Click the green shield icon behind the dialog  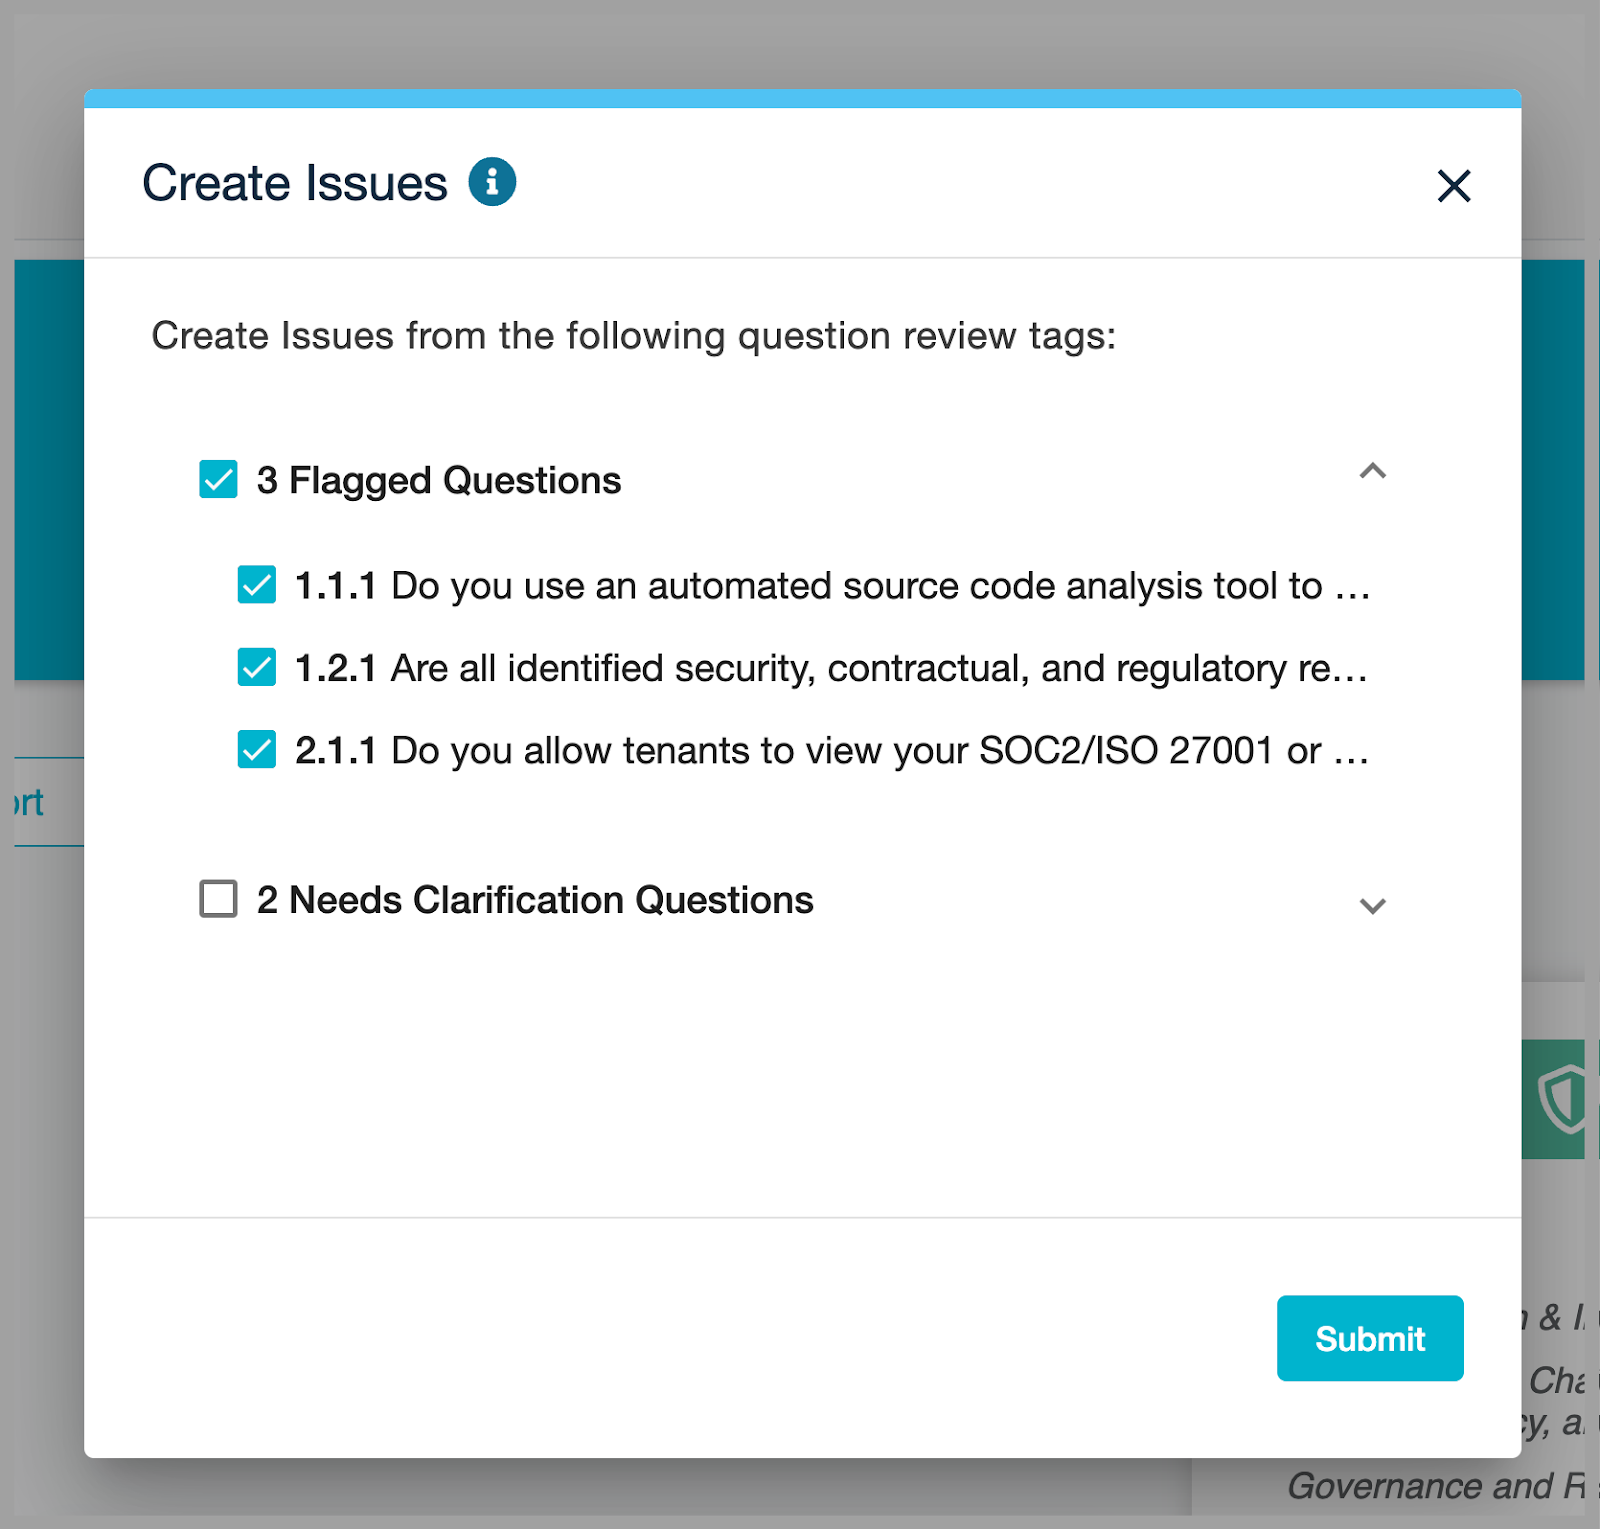pos(1562,1097)
